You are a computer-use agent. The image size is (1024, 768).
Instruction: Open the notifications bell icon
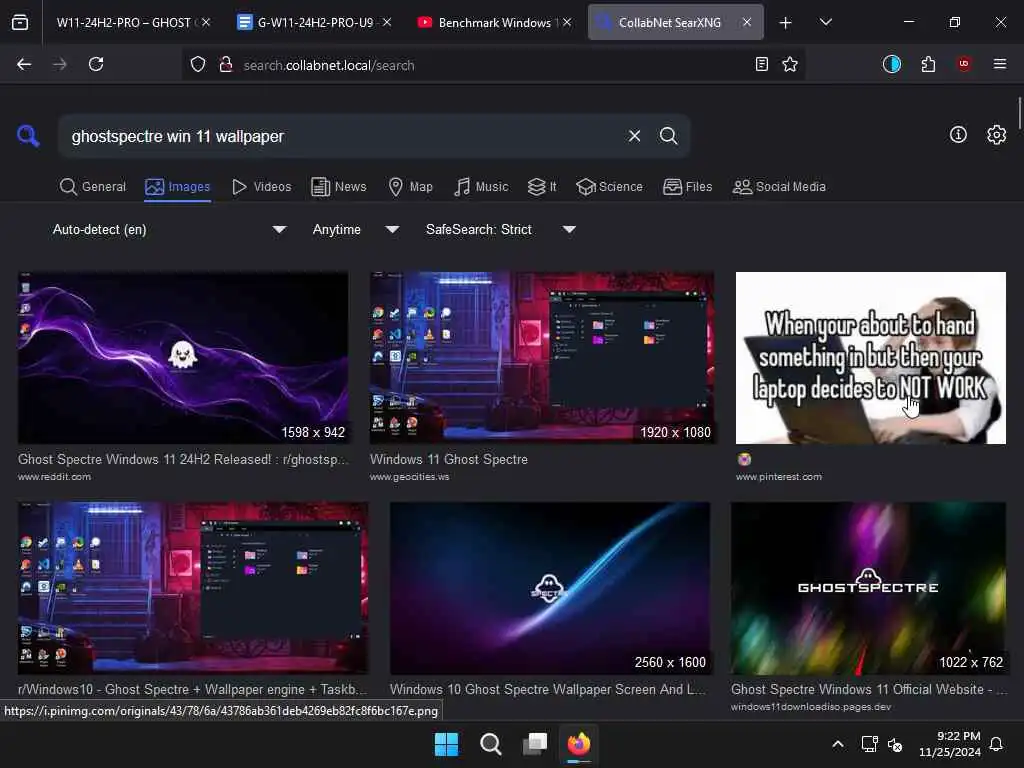click(x=997, y=744)
